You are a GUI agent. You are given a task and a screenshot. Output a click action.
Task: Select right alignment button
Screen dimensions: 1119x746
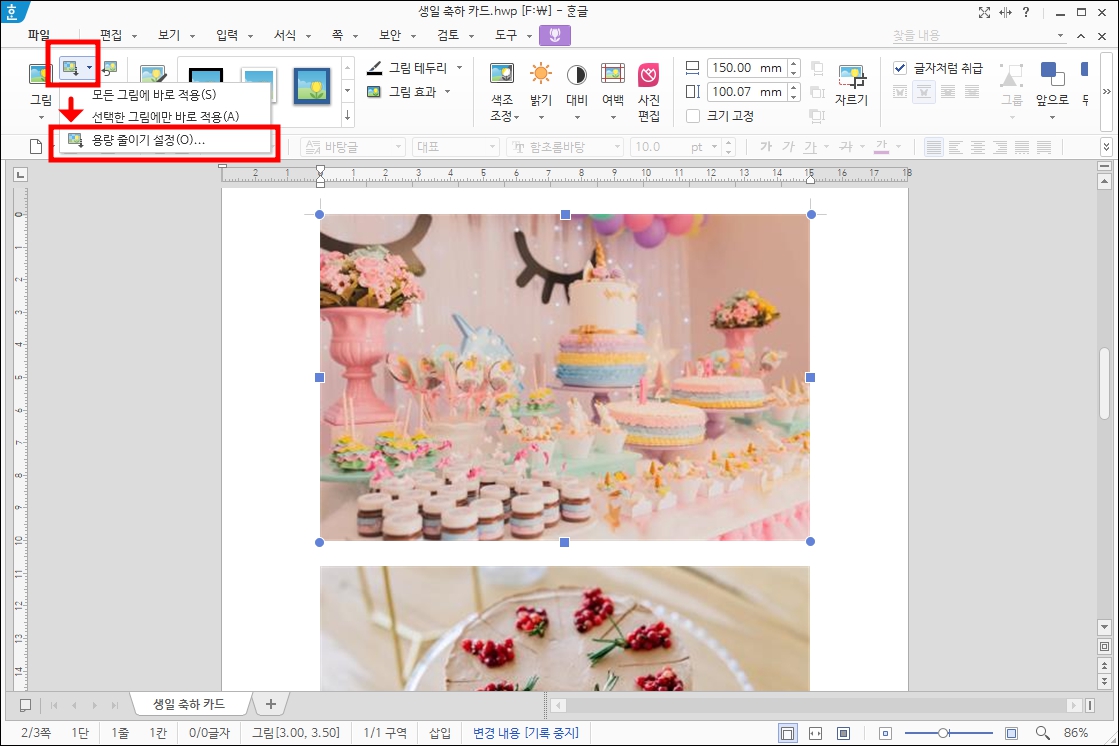[x=1000, y=147]
